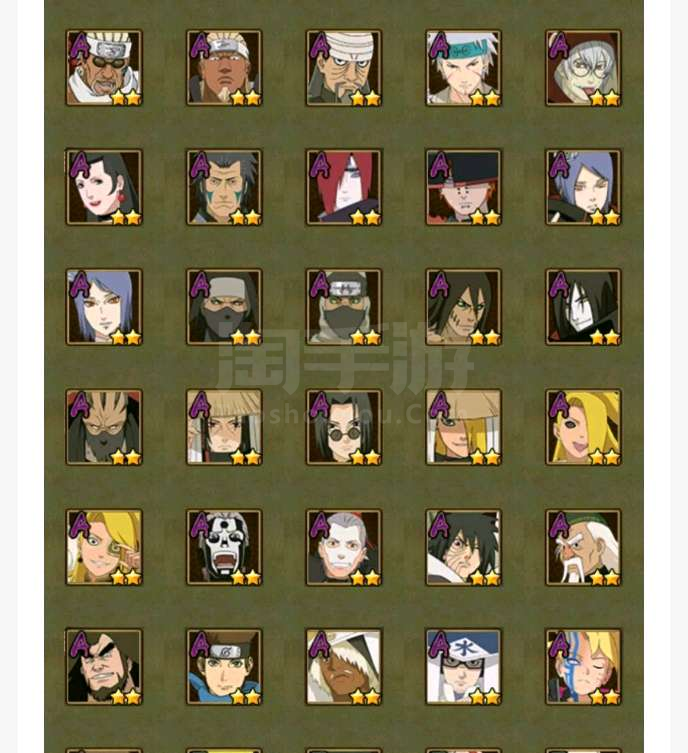
Task: Select Killer Bee portrait with sunglasses
Action: click(x=104, y=68)
